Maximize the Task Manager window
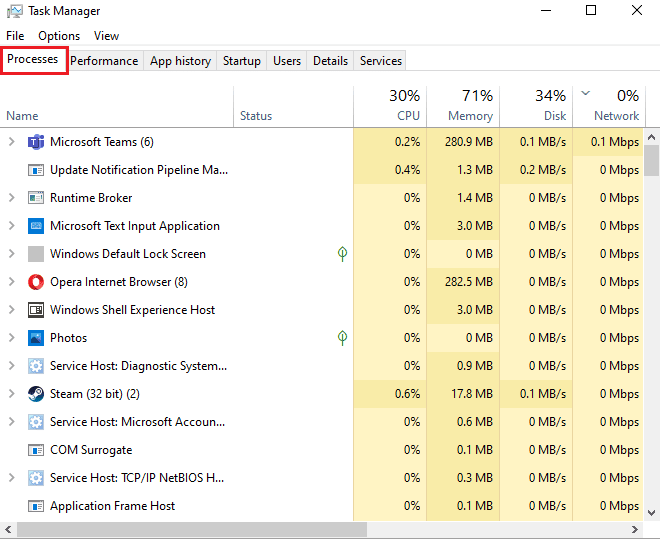 pos(591,10)
